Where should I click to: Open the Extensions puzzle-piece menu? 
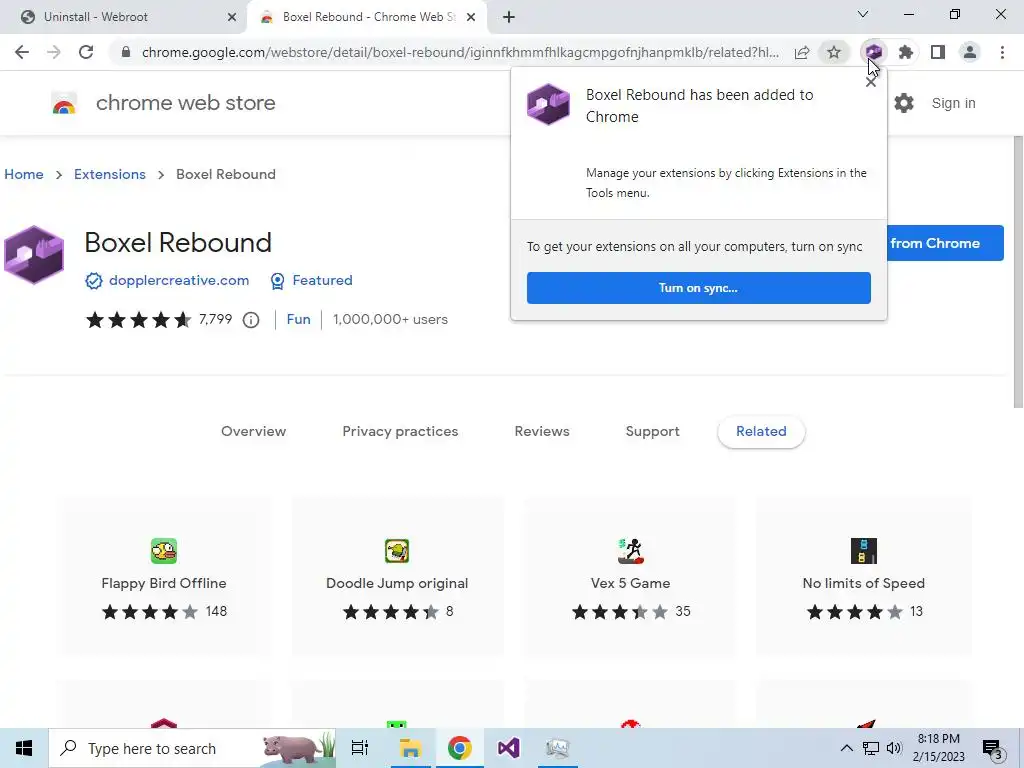point(906,52)
